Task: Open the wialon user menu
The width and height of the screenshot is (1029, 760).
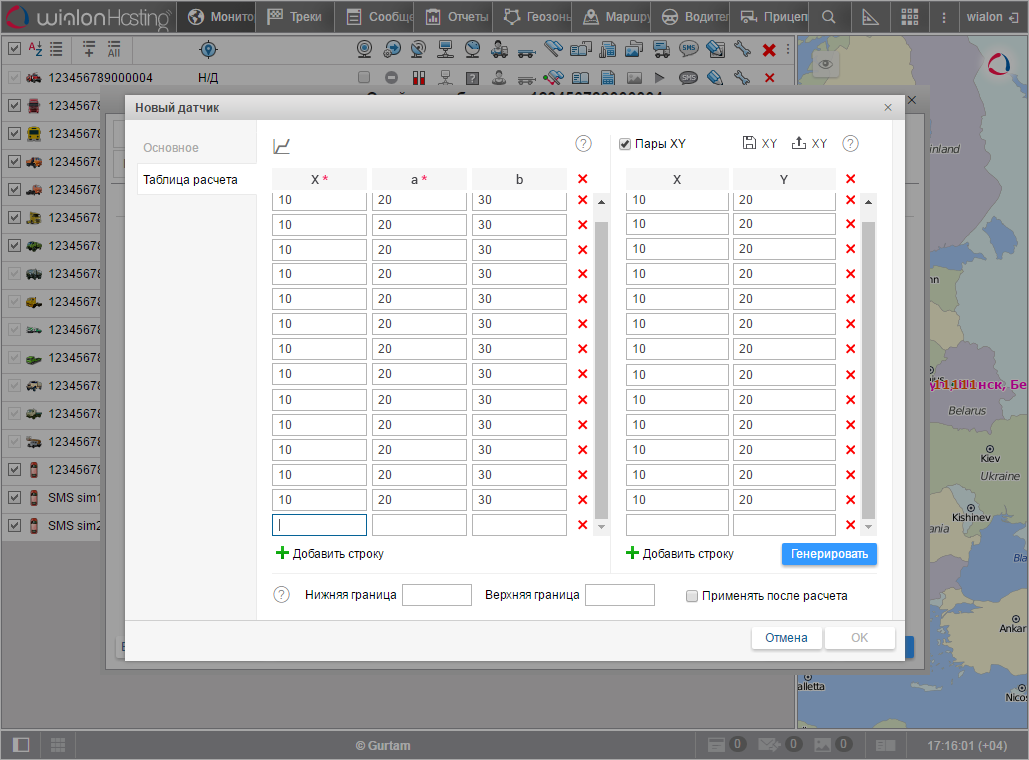Action: click(x=985, y=17)
